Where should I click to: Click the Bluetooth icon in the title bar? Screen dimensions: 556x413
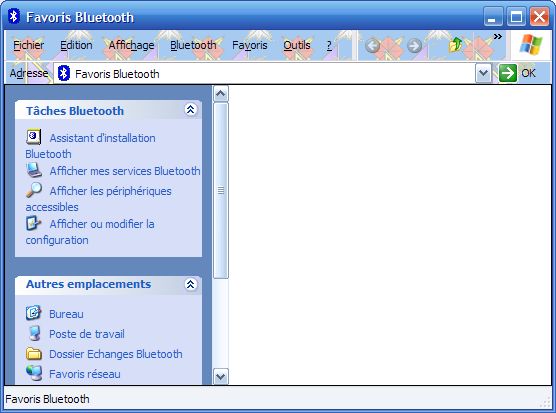14,16
